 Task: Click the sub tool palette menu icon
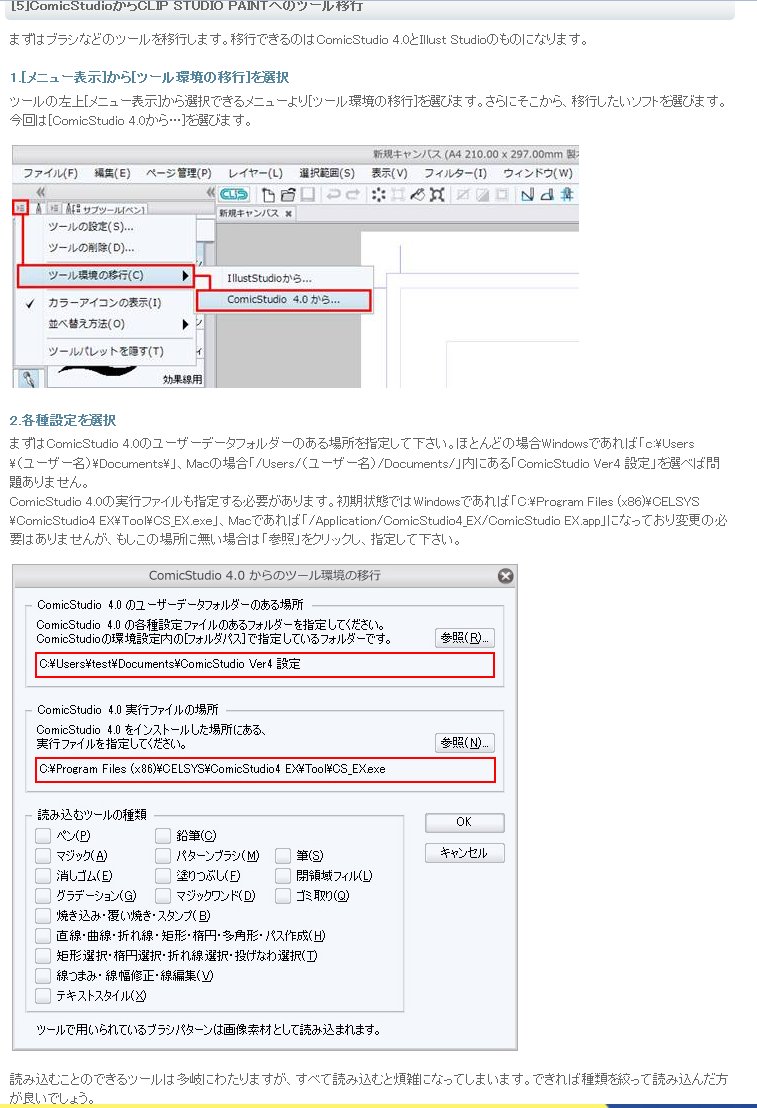click(x=54, y=208)
